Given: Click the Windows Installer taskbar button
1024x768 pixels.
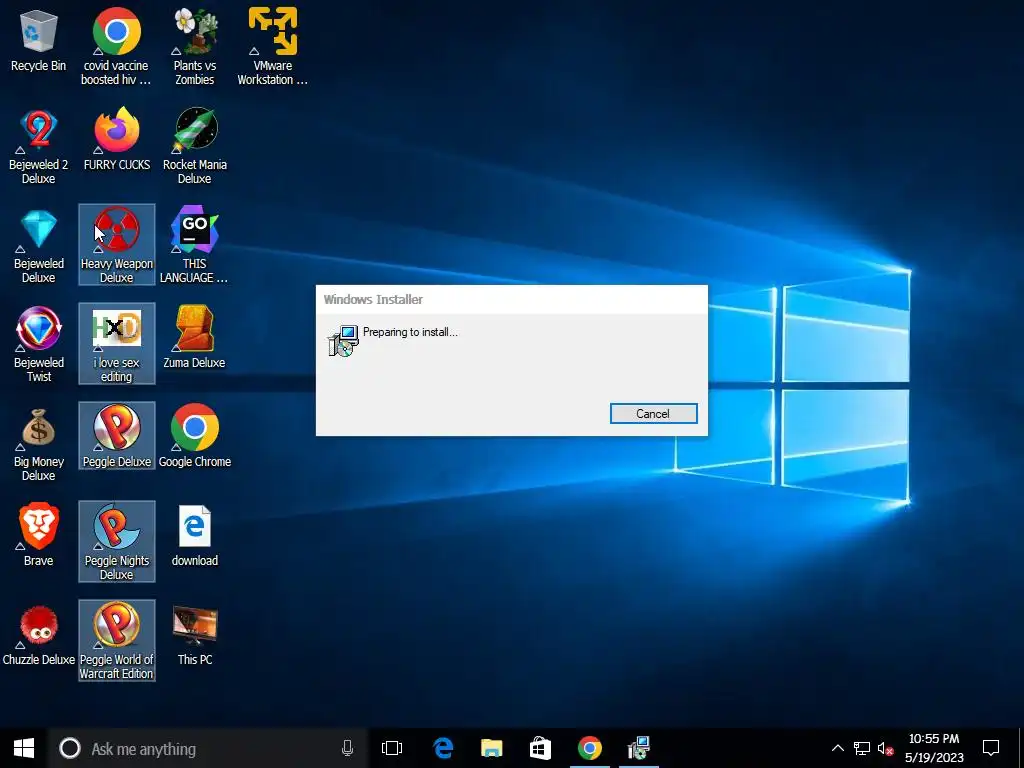Looking at the screenshot, I should pyautogui.click(x=638, y=748).
